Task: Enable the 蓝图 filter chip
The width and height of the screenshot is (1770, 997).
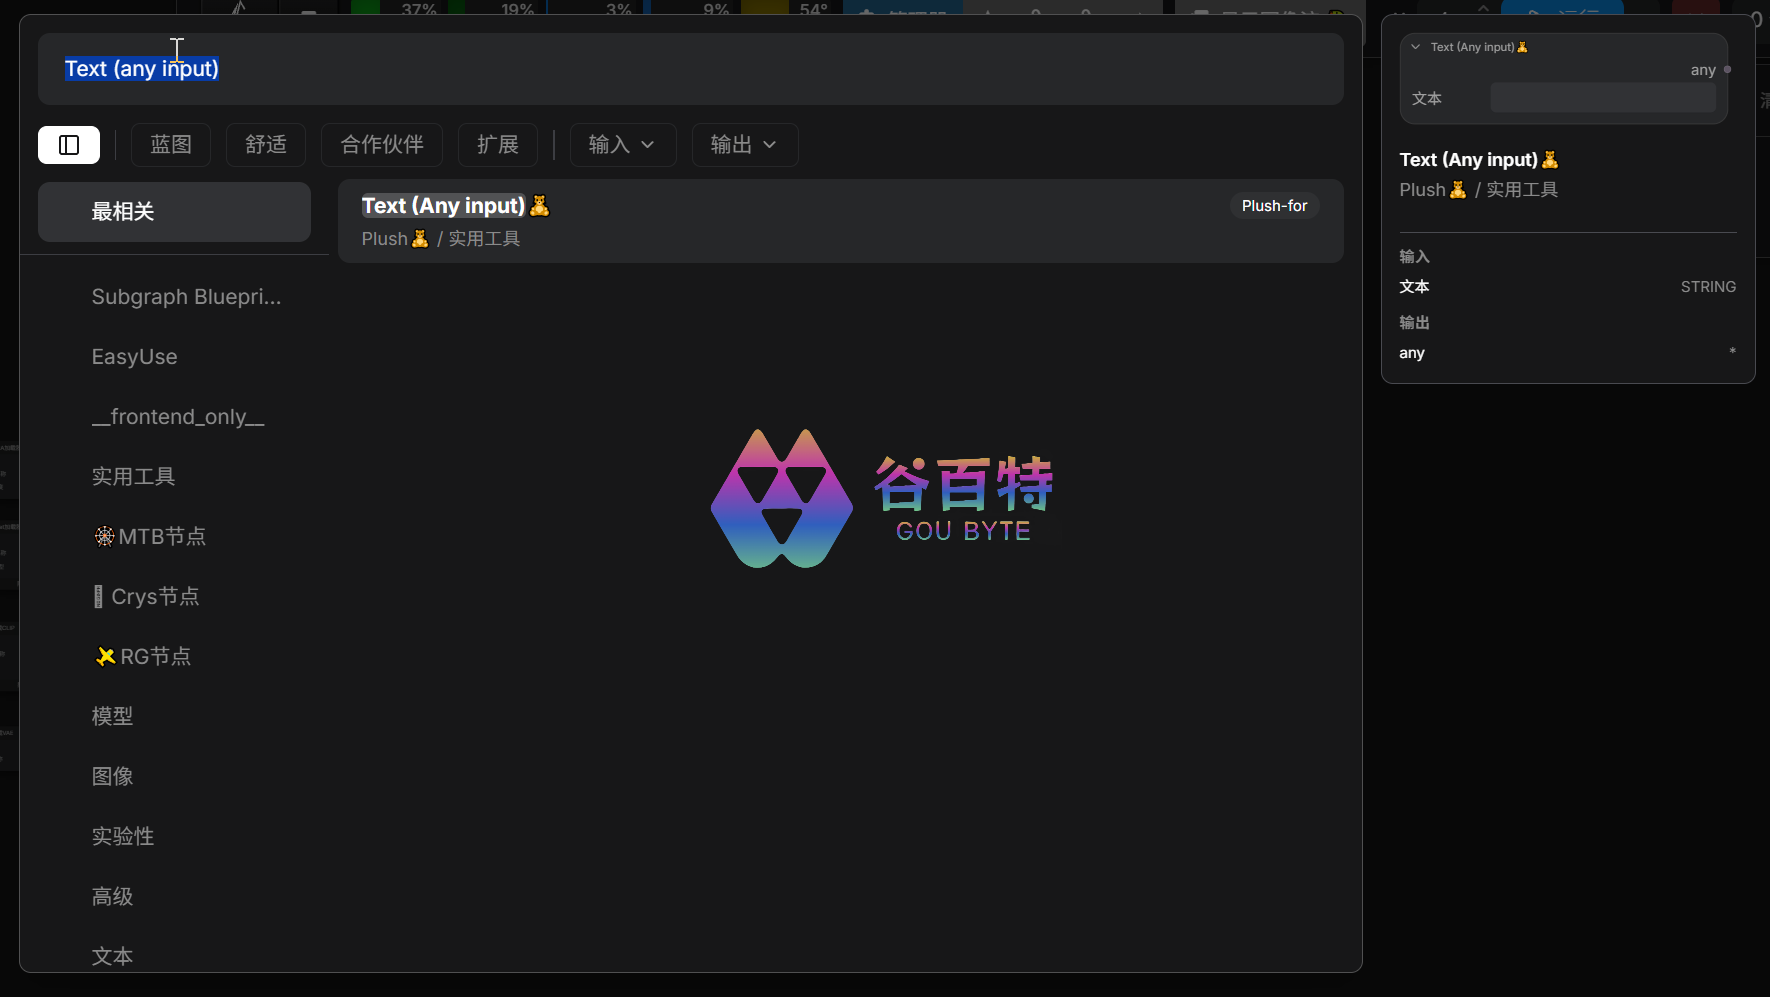Action: tap(171, 145)
